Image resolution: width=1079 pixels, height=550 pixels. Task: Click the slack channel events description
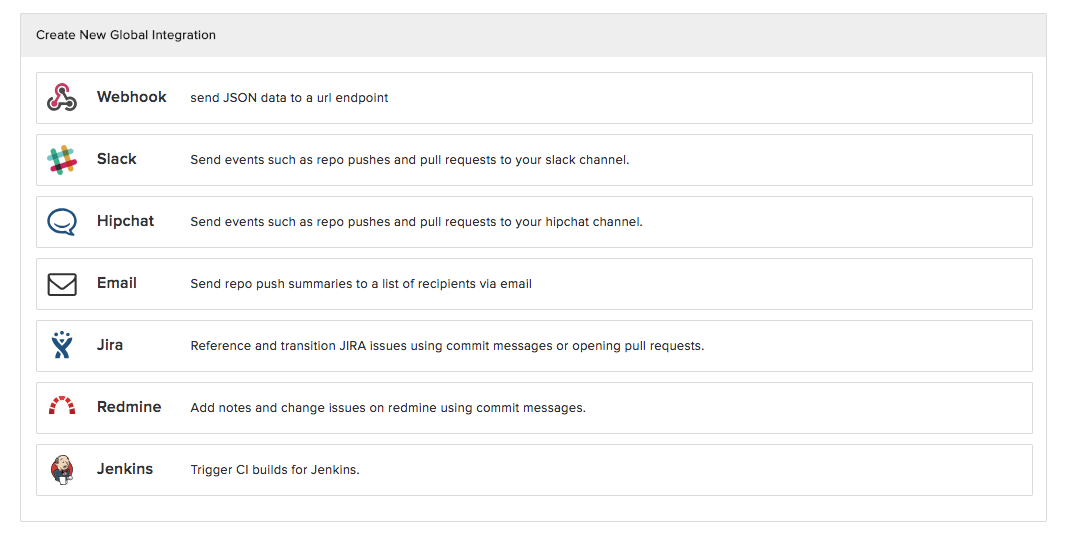pyautogui.click(x=409, y=160)
